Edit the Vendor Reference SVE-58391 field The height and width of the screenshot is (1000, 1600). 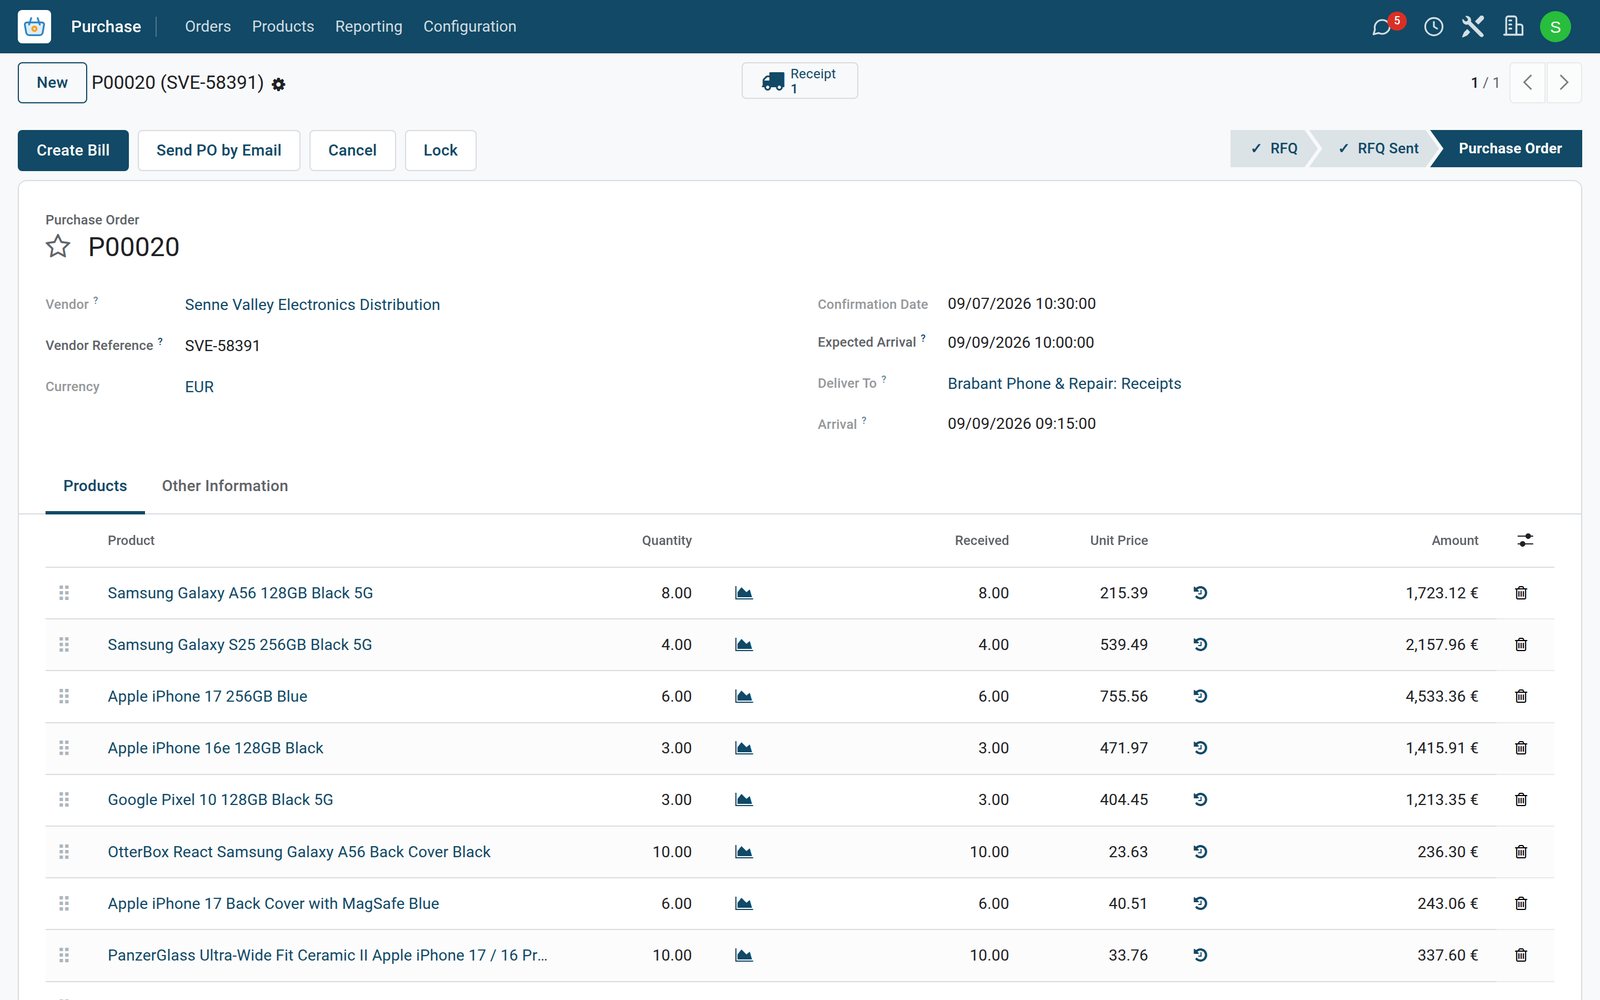222,346
